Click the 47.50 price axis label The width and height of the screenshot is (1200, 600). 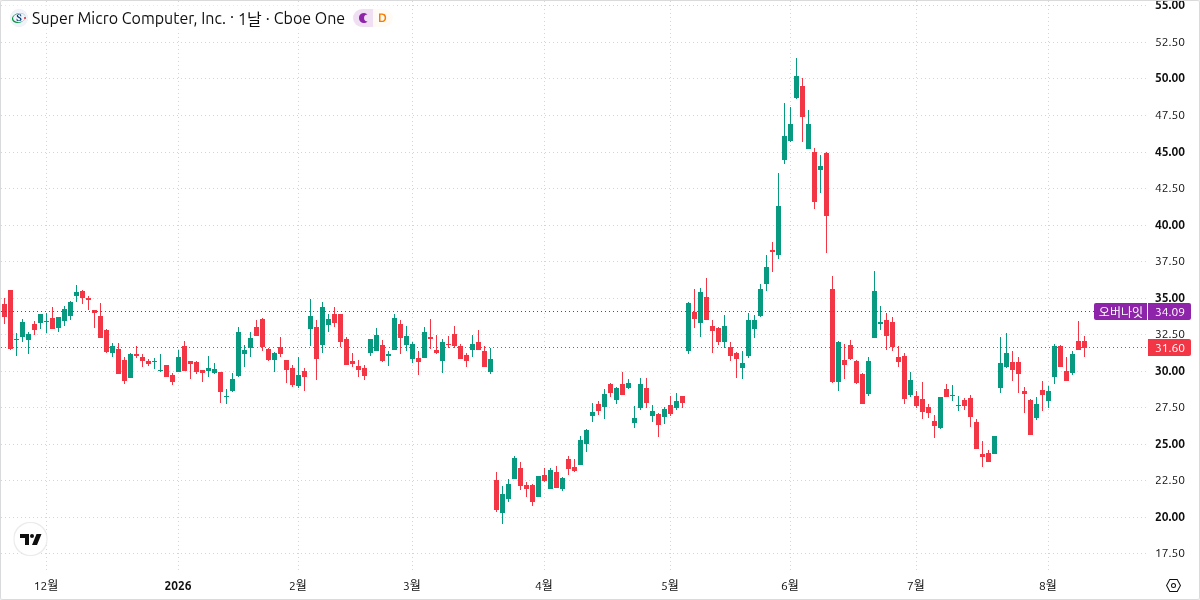tap(1169, 115)
